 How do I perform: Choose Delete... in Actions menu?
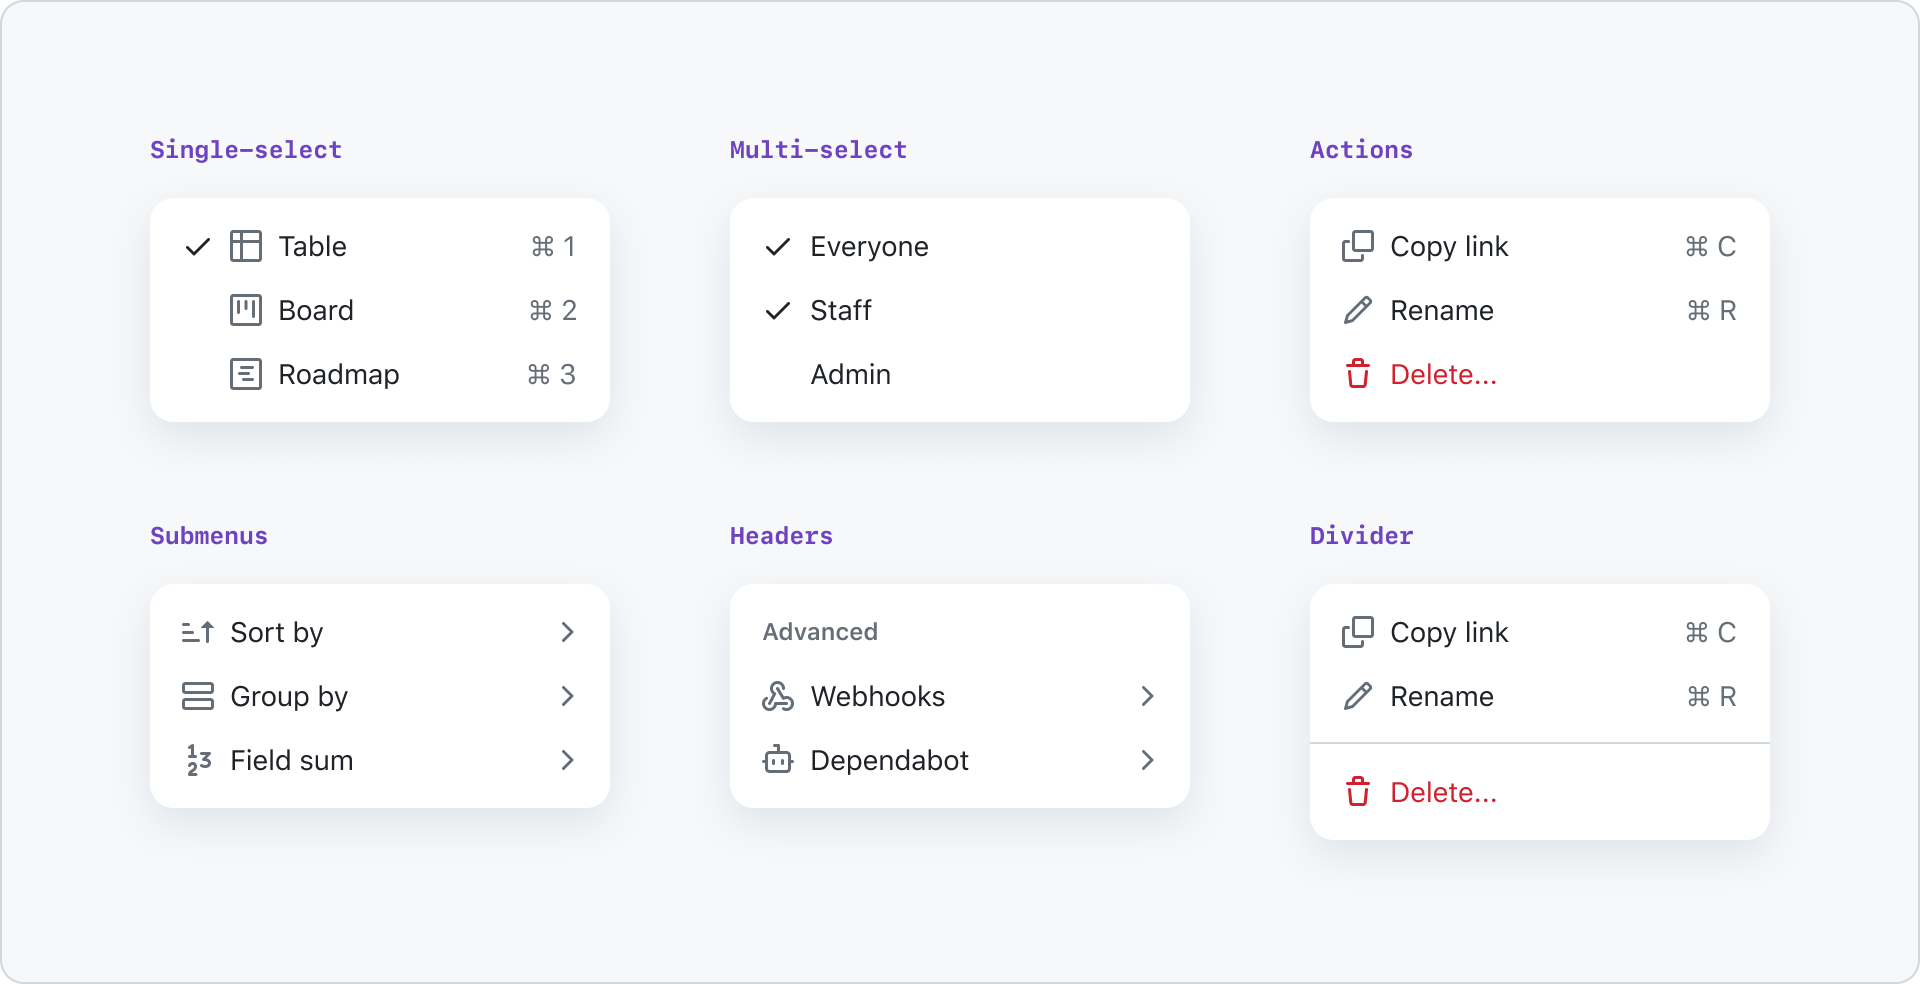(x=1540, y=374)
